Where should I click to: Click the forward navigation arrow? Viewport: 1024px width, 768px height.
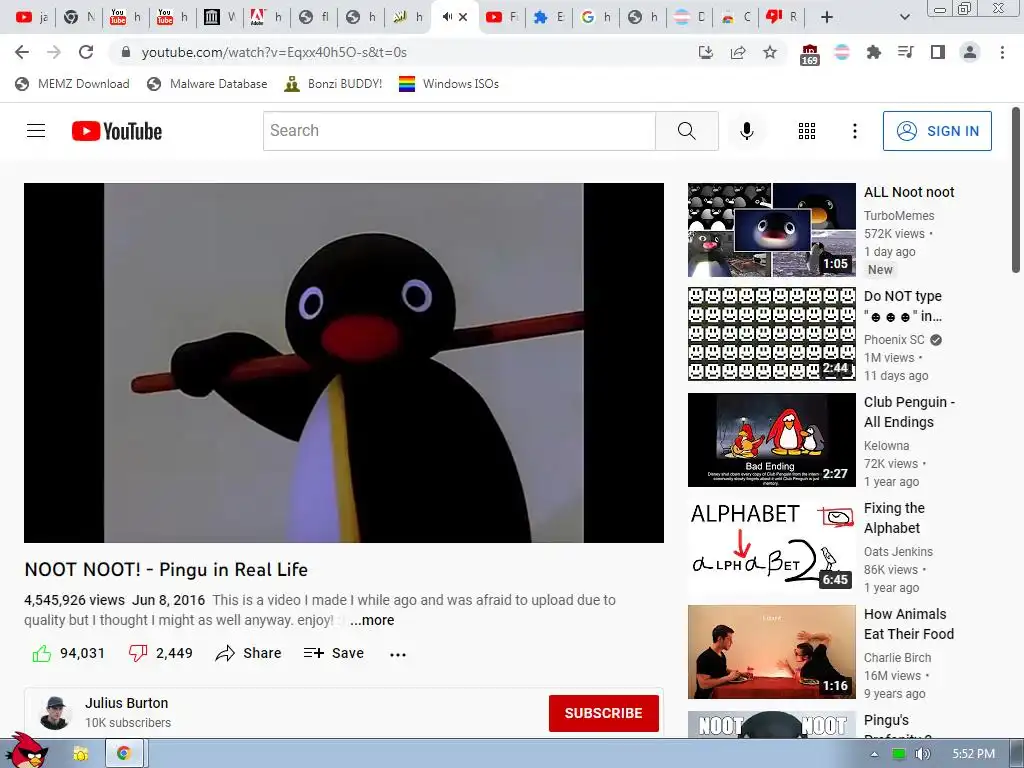[54, 52]
